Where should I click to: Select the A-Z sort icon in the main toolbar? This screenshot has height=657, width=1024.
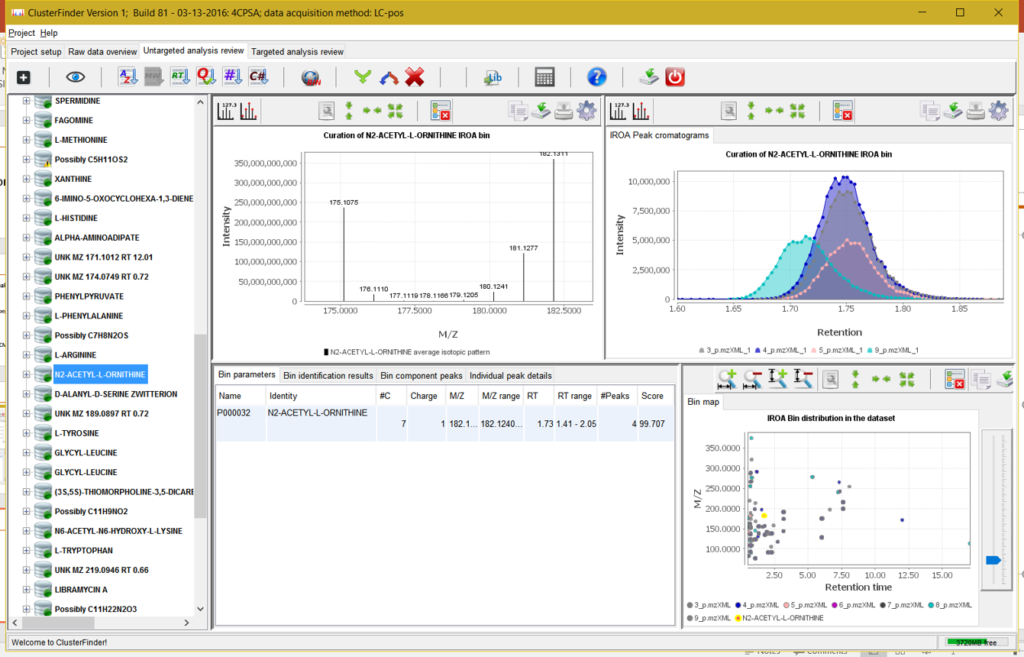(x=126, y=77)
